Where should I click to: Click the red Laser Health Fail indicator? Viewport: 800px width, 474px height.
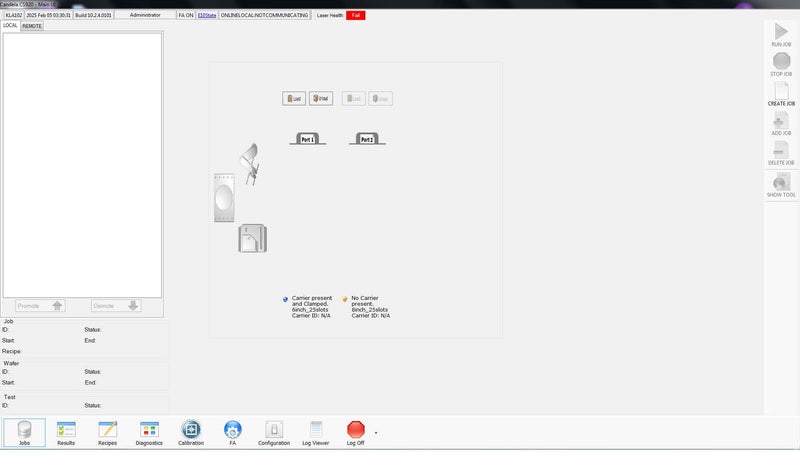coord(356,15)
